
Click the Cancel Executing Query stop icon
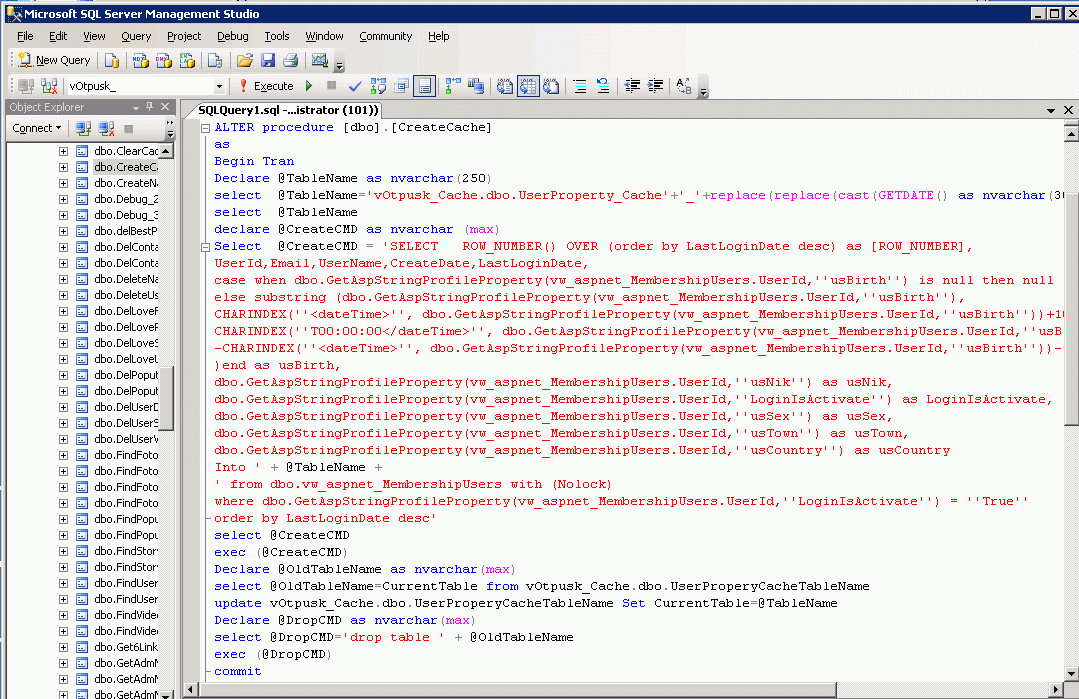click(x=332, y=86)
